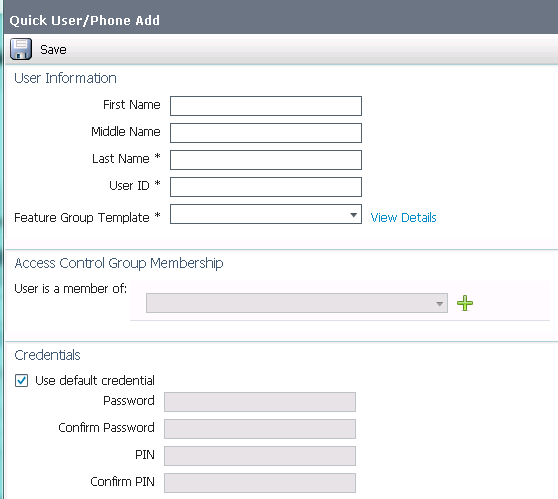The image size is (558, 499).
Task: Select the Confirm Password field
Action: coord(260,429)
